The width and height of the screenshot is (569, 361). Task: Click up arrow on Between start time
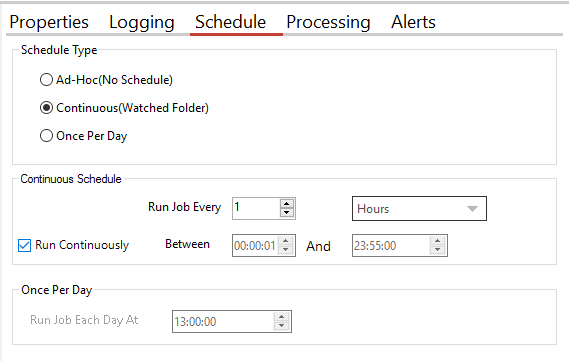(286, 241)
